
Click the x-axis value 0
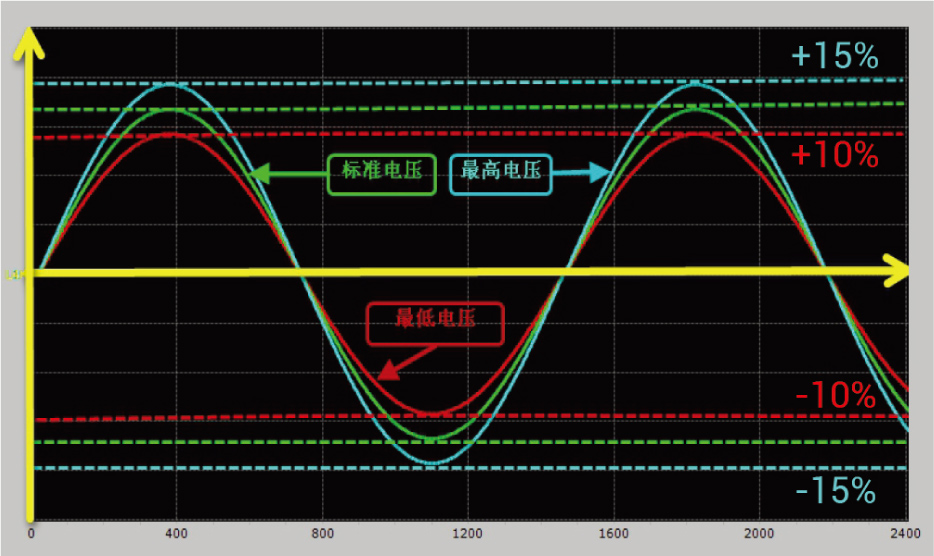click(x=31, y=533)
